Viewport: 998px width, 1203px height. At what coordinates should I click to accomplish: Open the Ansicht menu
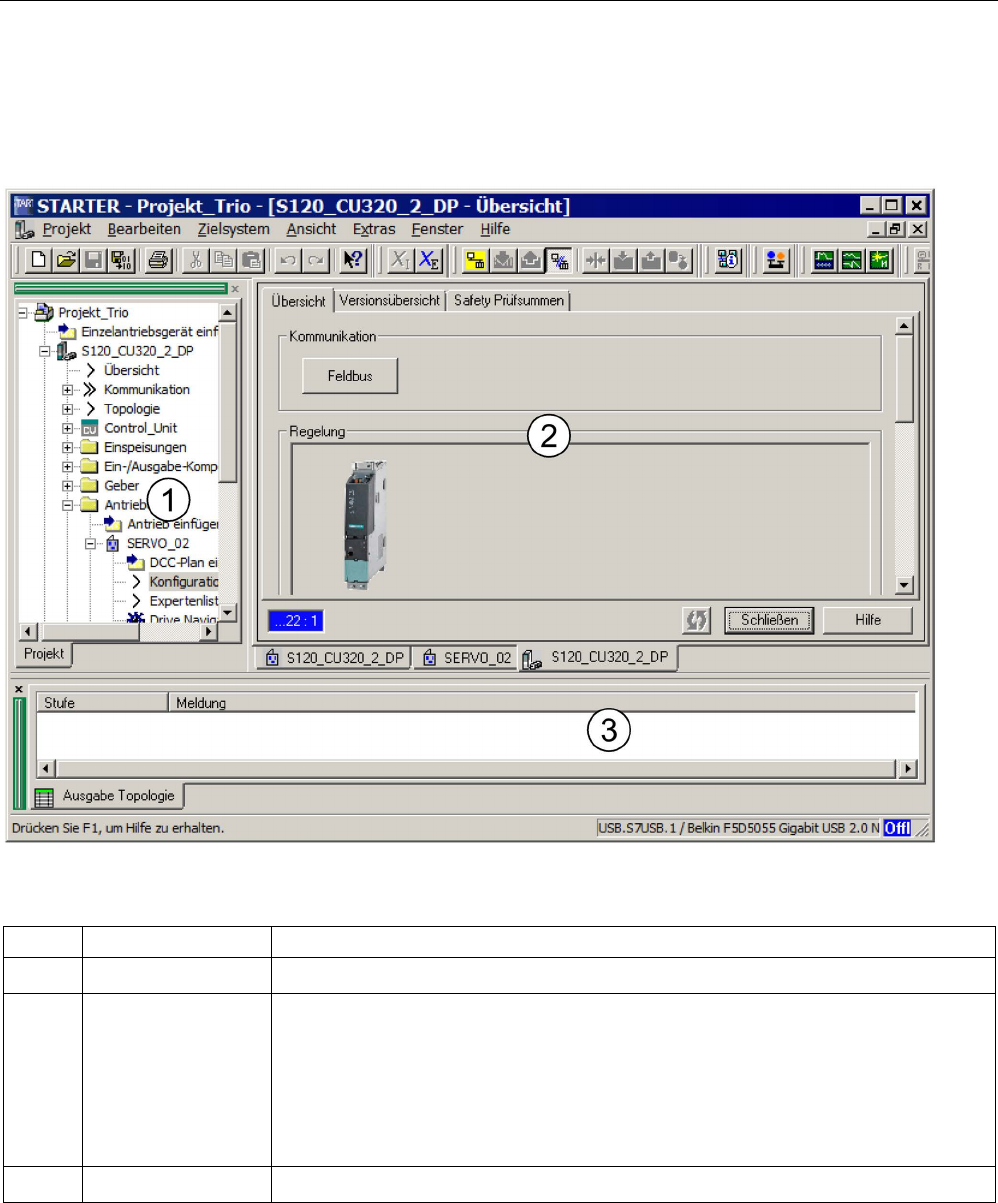click(x=311, y=229)
